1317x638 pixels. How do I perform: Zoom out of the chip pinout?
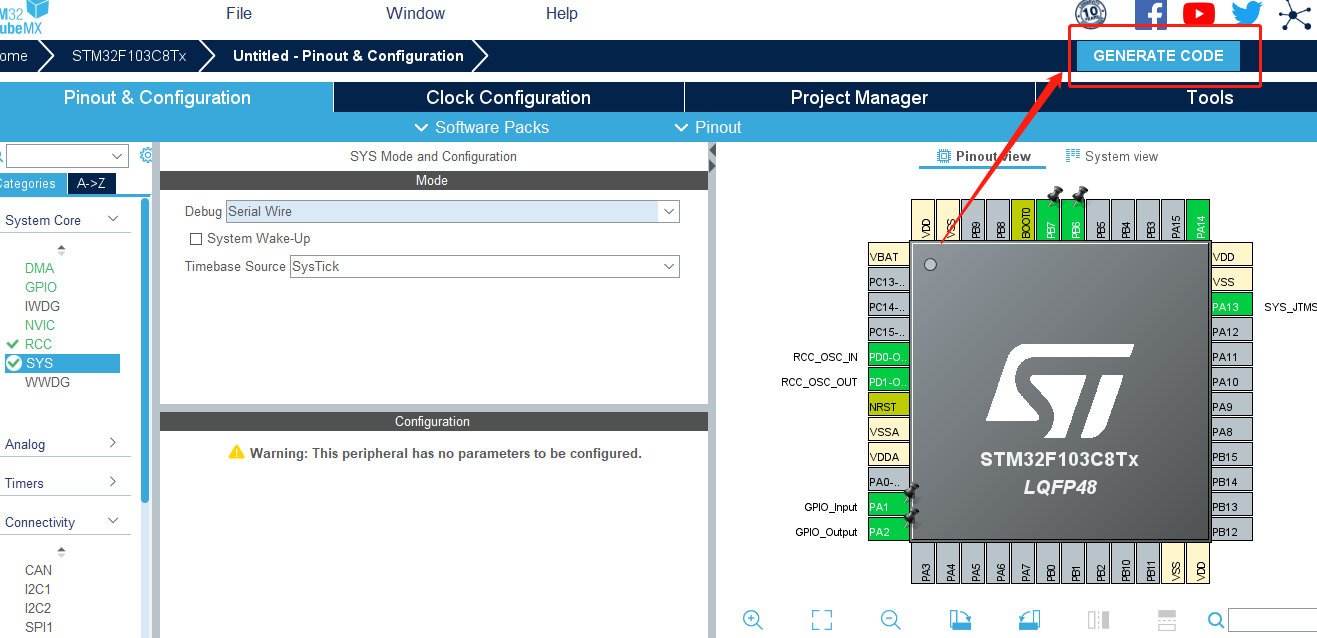891,620
